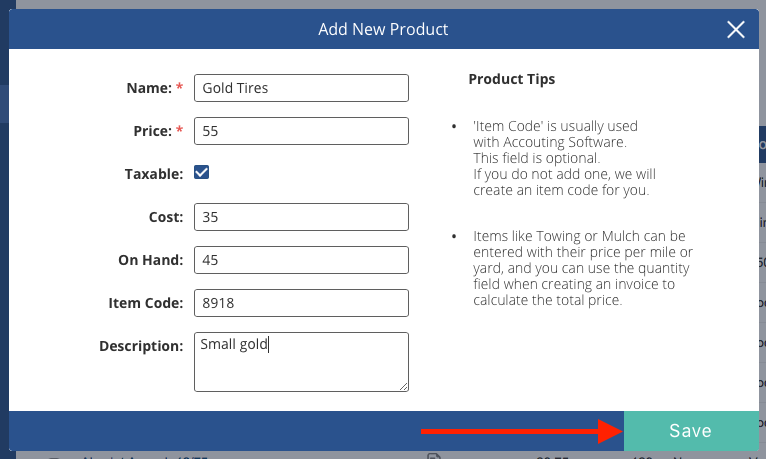Uncheck the Taxable checkbox
Image resolution: width=766 pixels, height=459 pixels.
(x=201, y=172)
